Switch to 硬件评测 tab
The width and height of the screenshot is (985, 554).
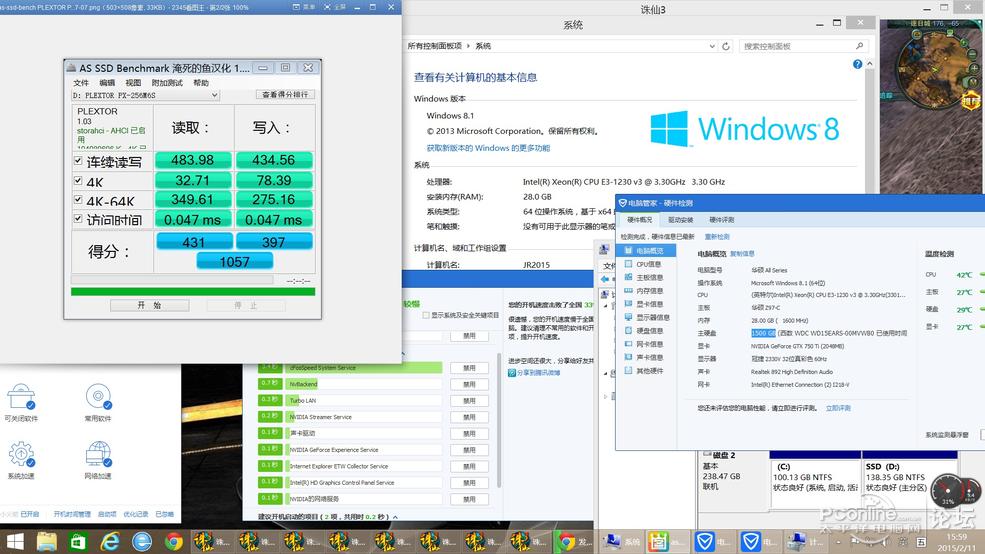click(x=721, y=220)
